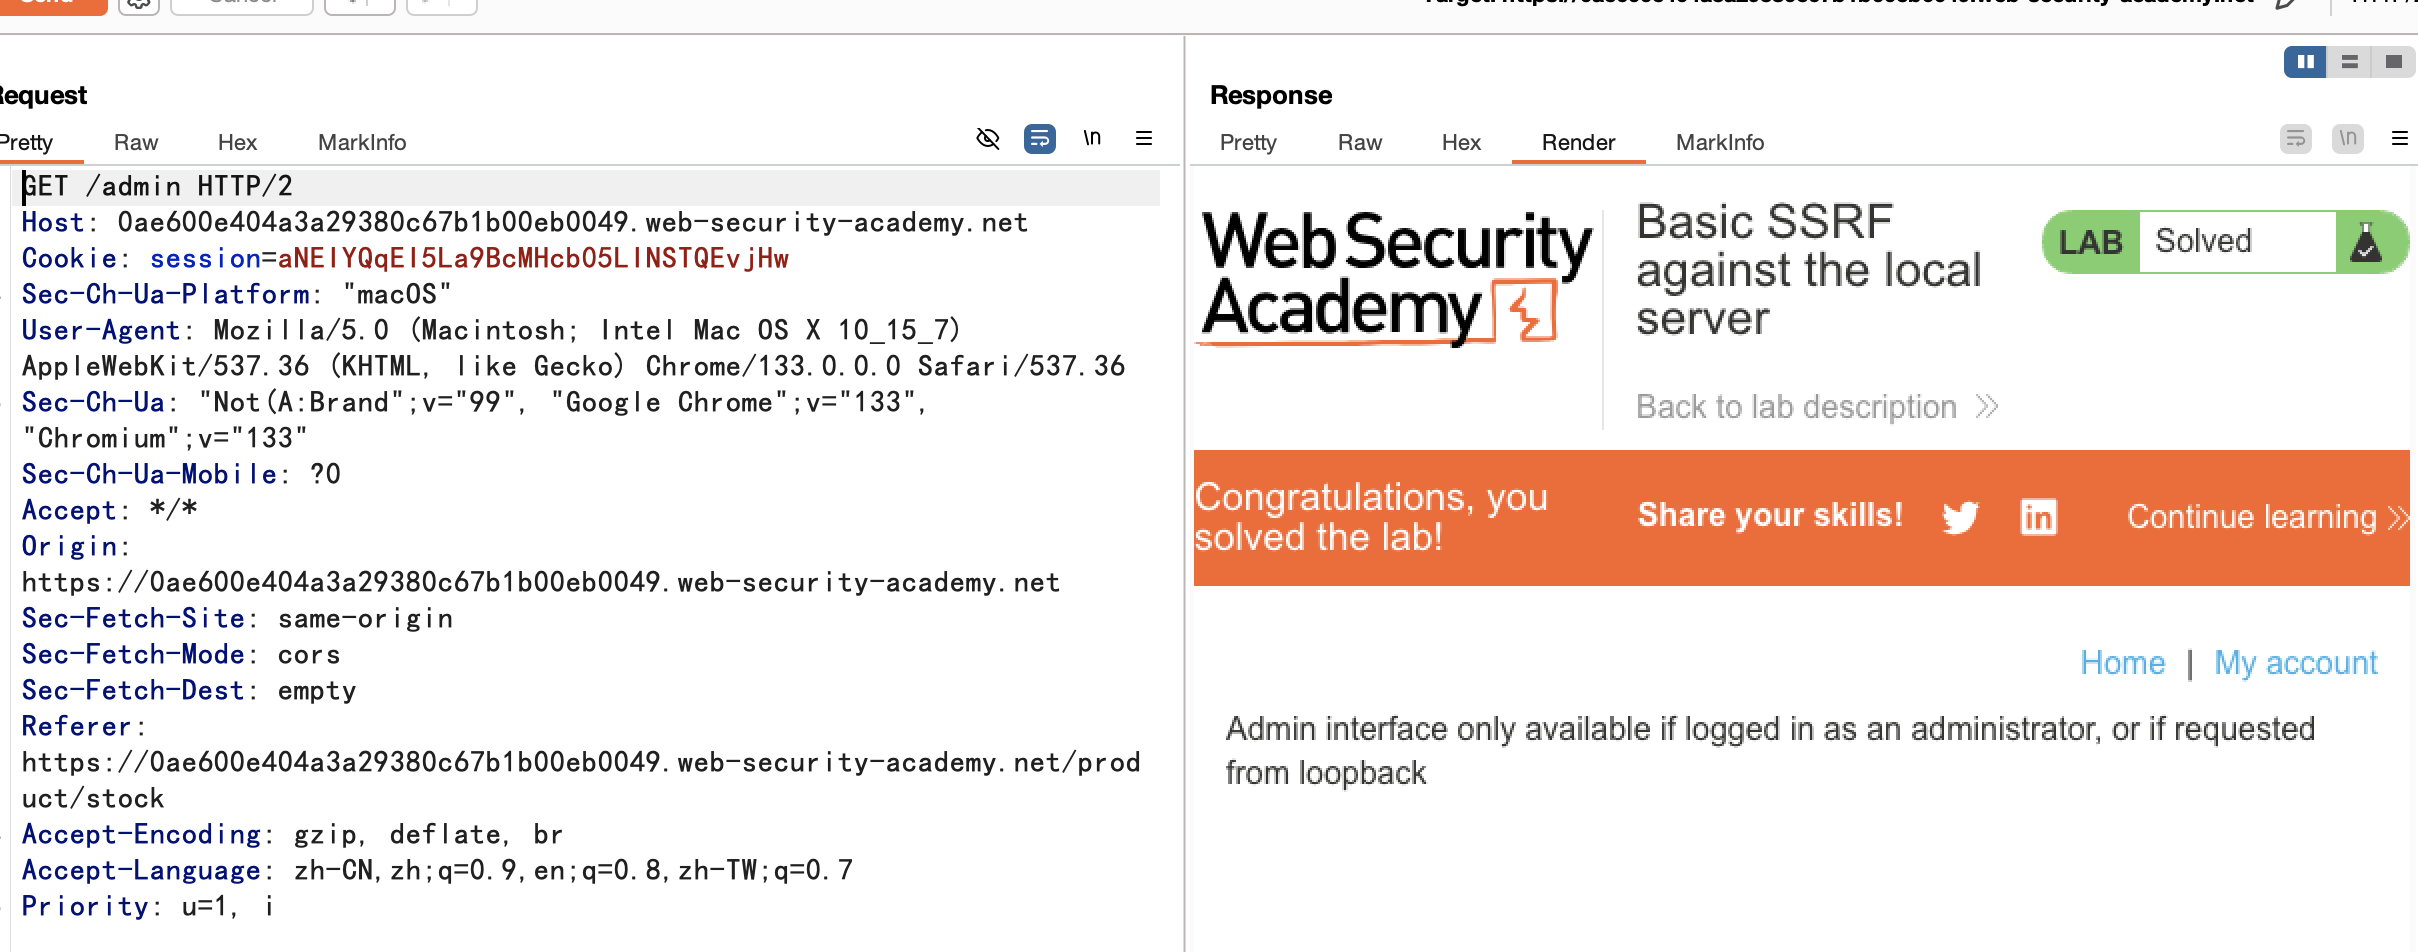Toggle show newlines (\n) in Request panel
This screenshot has height=952, width=2418.
click(x=1092, y=138)
